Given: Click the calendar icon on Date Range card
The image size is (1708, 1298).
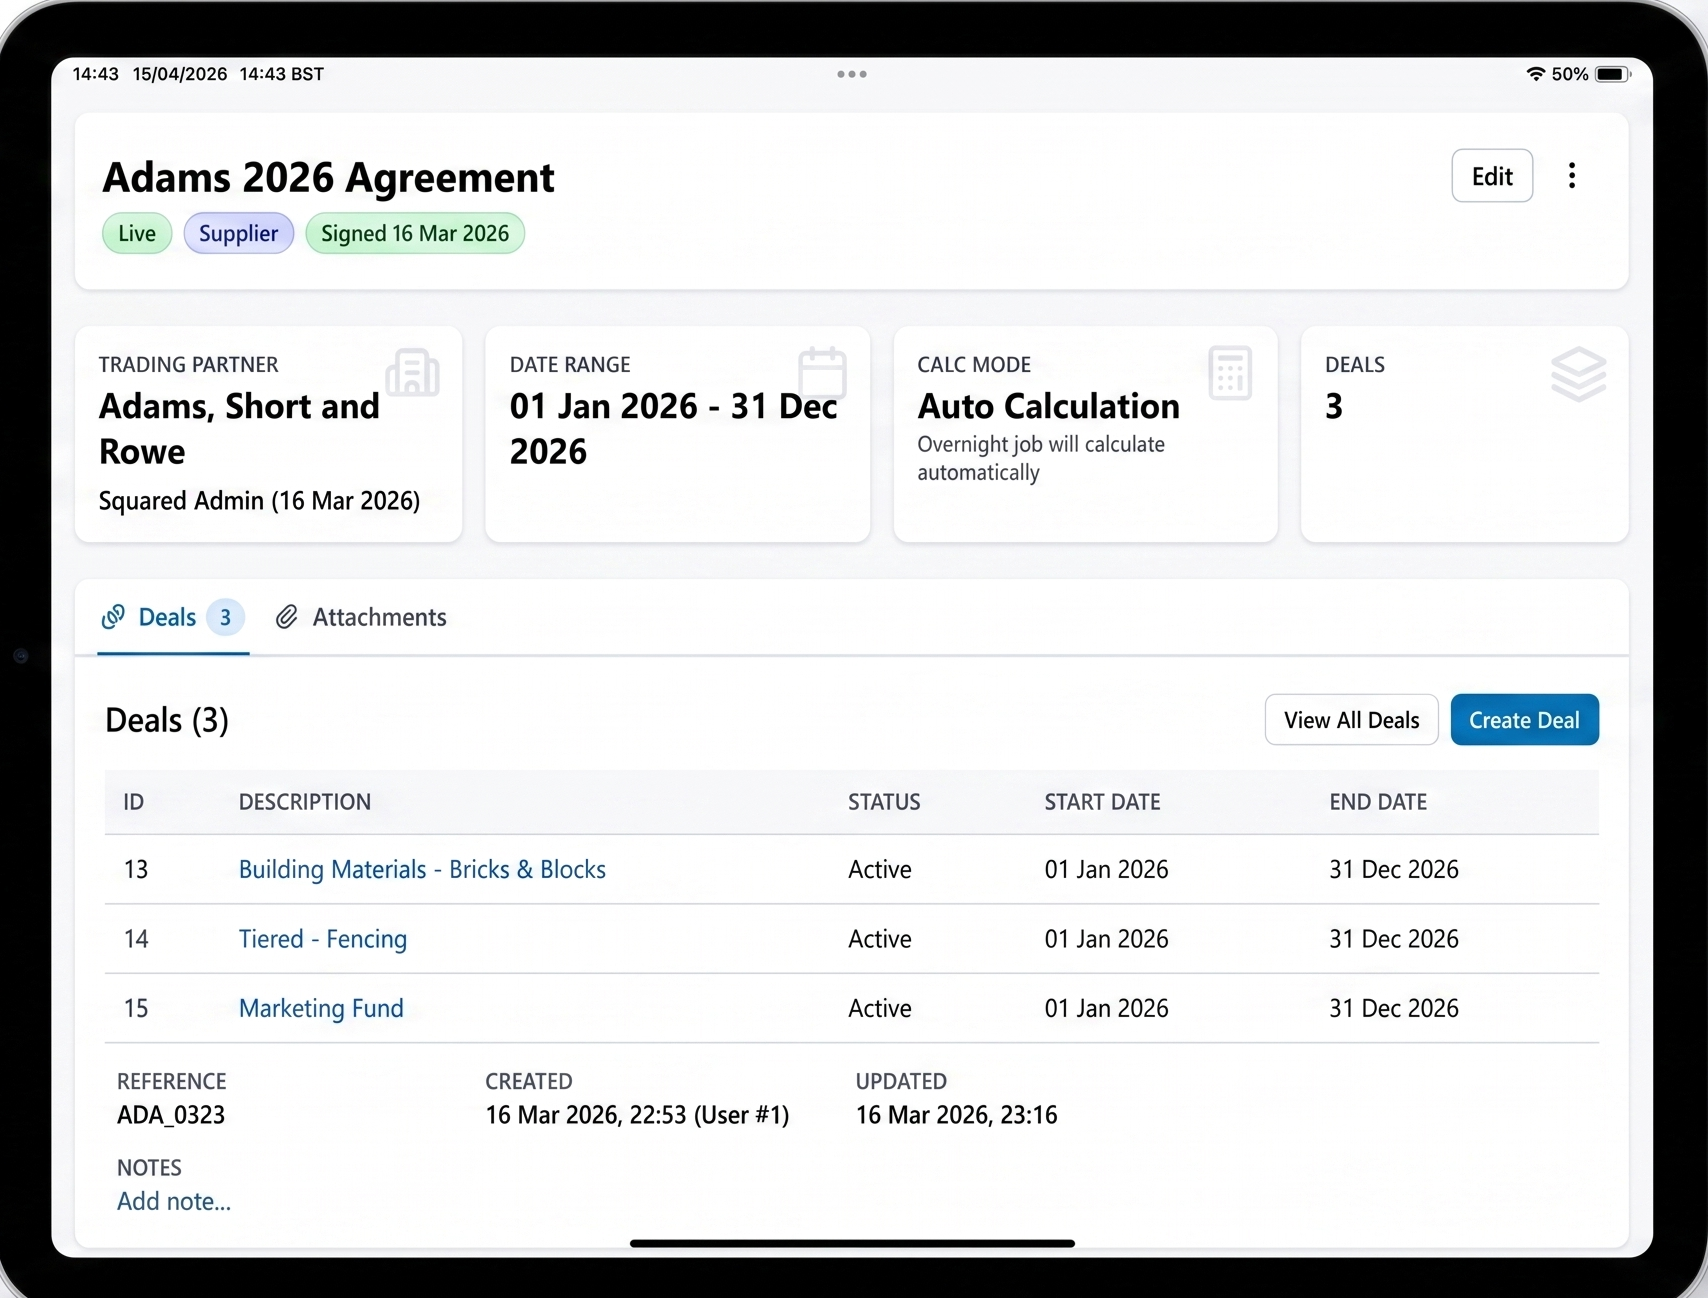Looking at the screenshot, I should [x=822, y=373].
